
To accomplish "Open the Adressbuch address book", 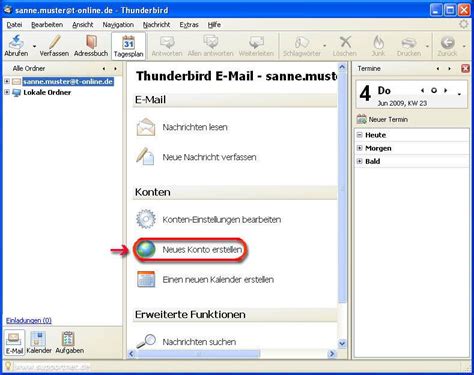I will coord(91,45).
